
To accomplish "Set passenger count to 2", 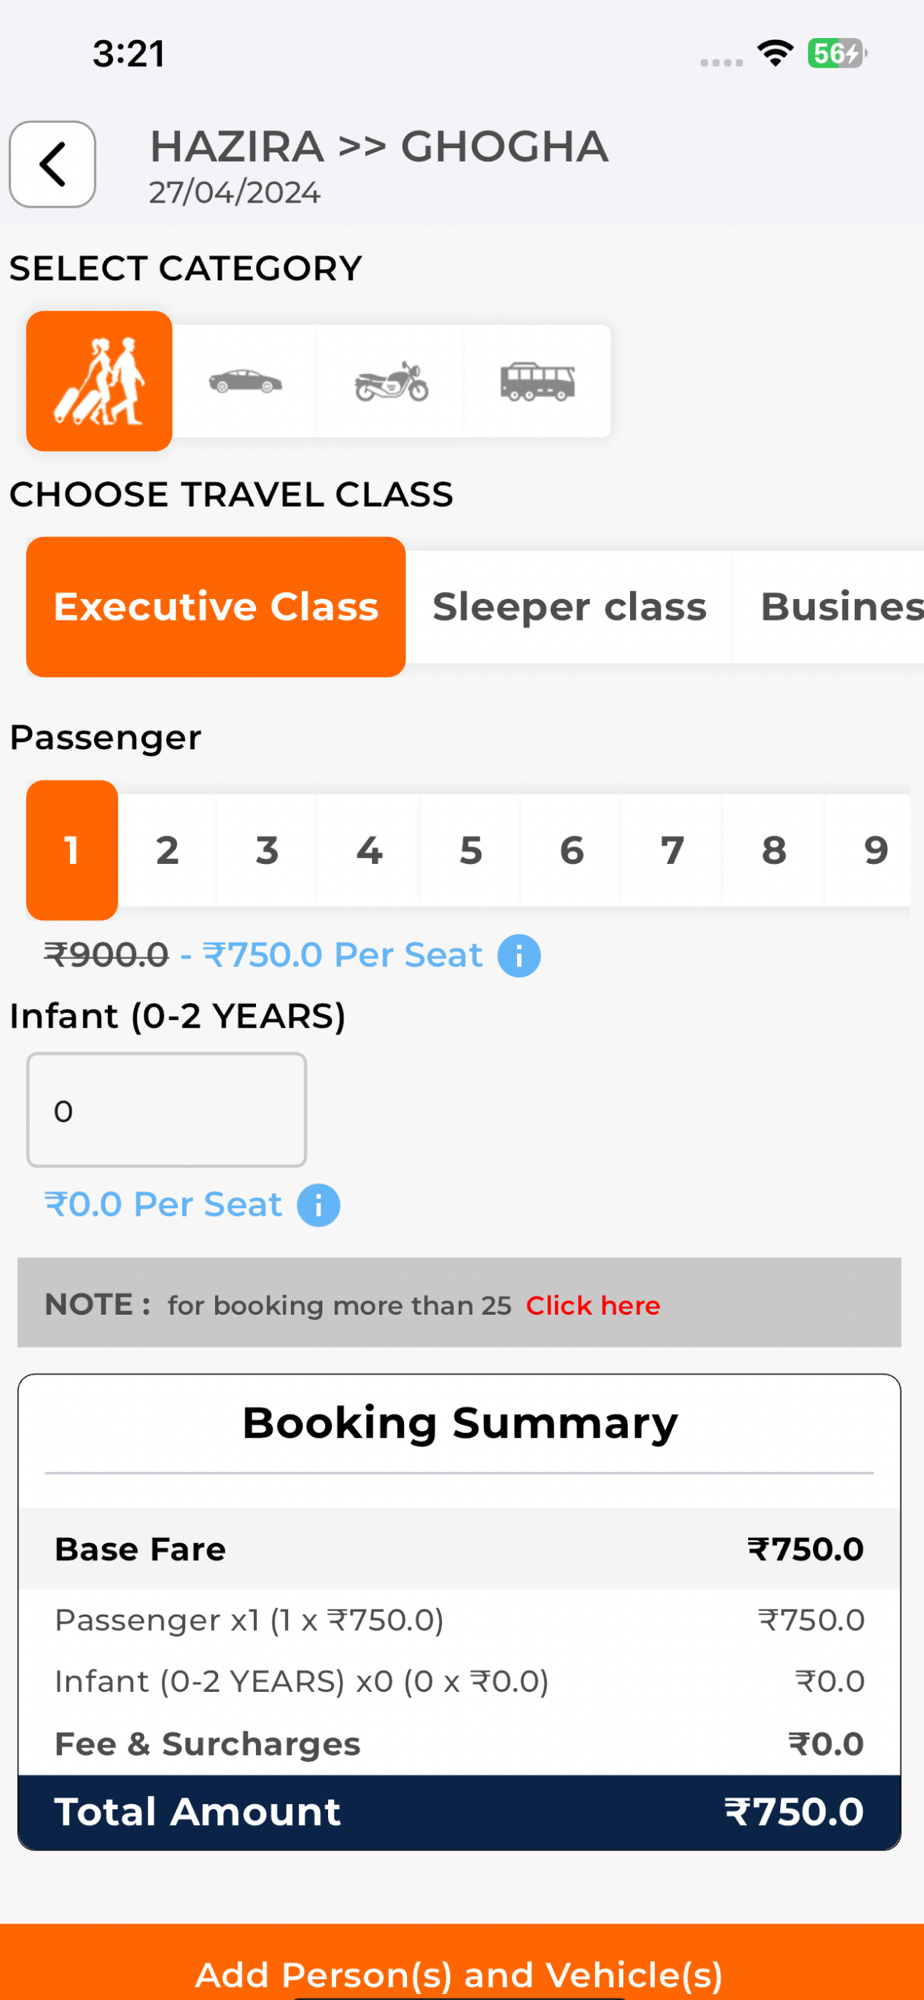I will coord(167,850).
